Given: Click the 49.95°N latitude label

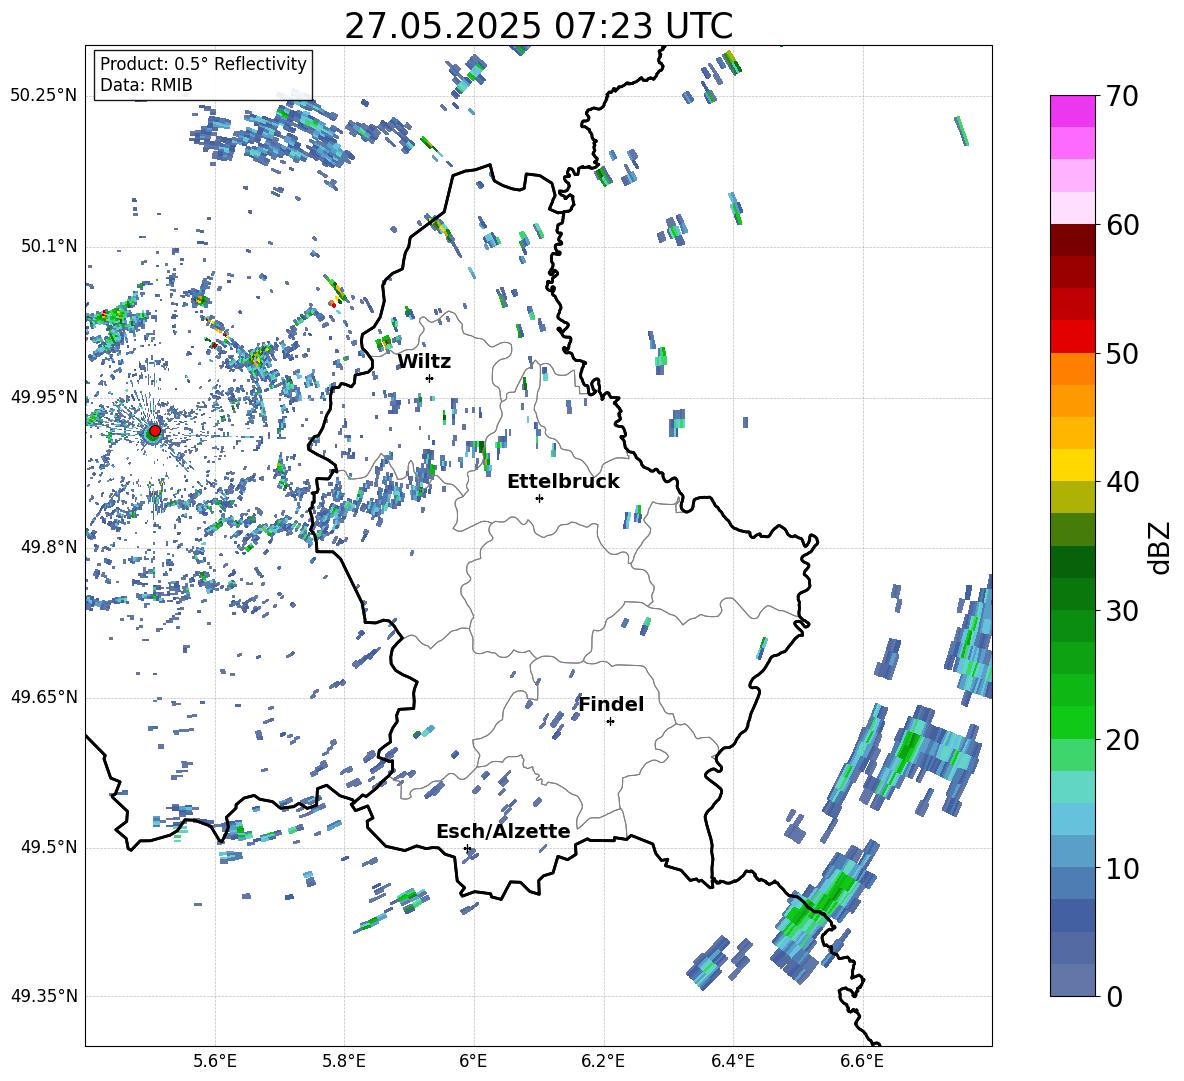Looking at the screenshot, I should click(x=44, y=396).
